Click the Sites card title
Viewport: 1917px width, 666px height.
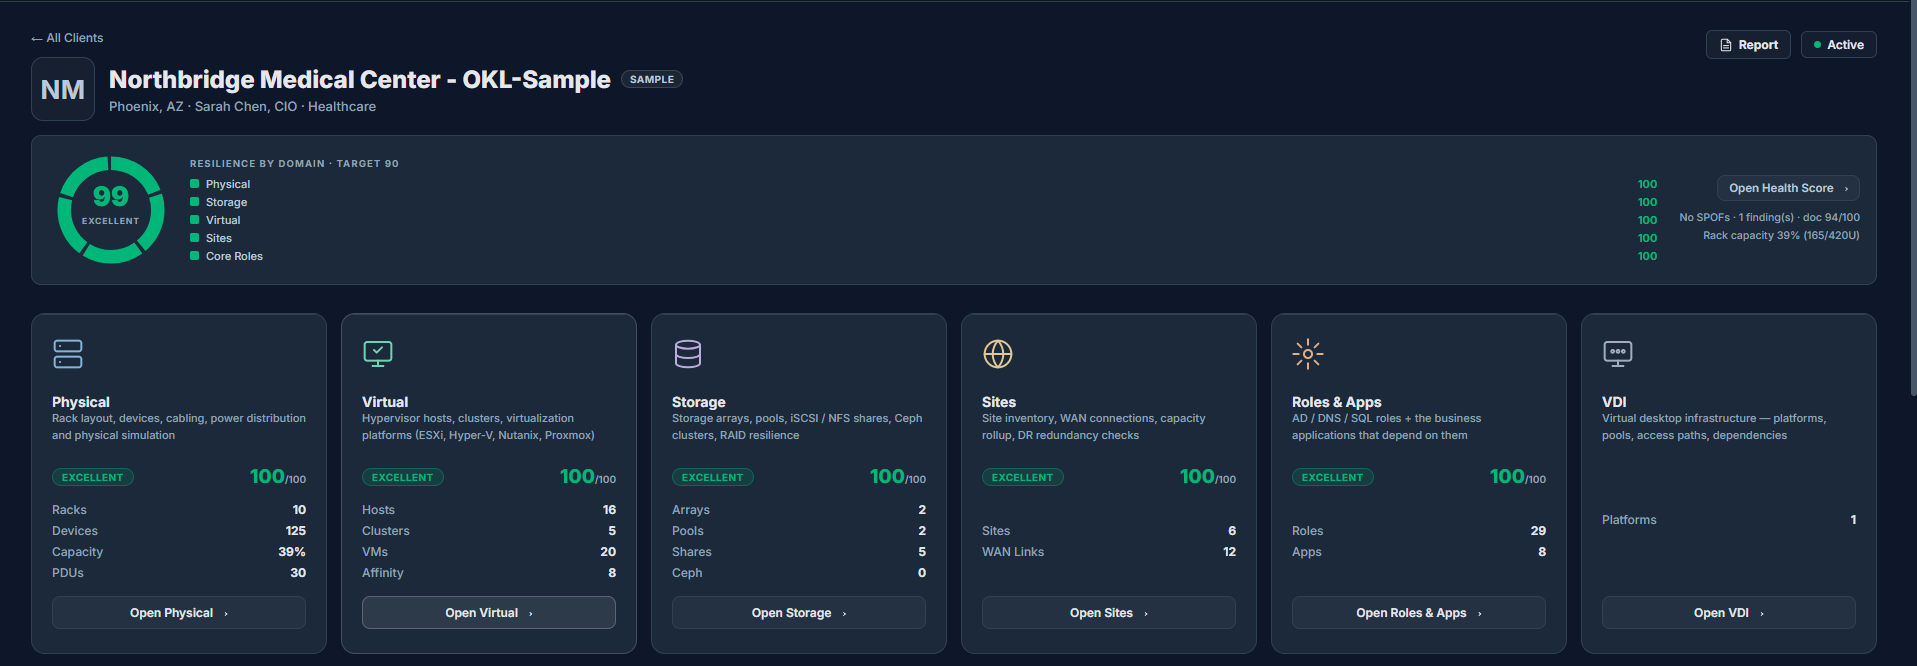pyautogui.click(x=999, y=402)
